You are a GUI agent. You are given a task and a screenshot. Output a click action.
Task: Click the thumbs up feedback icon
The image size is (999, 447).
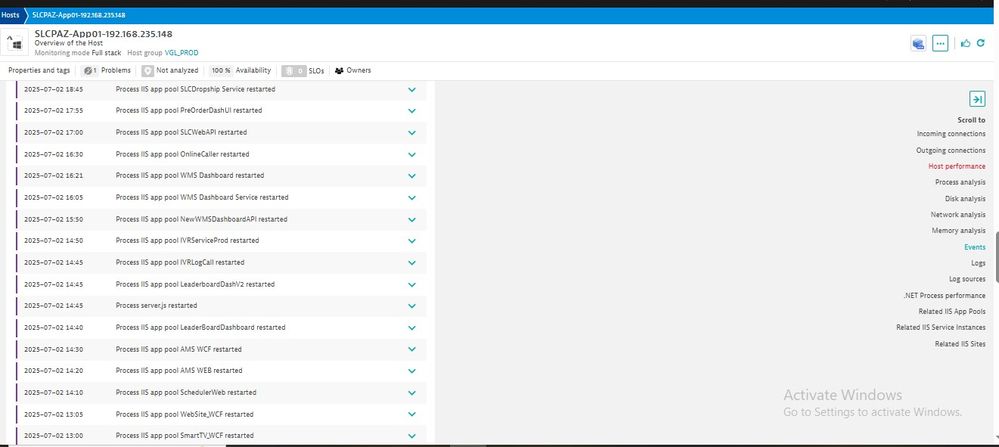click(x=965, y=43)
